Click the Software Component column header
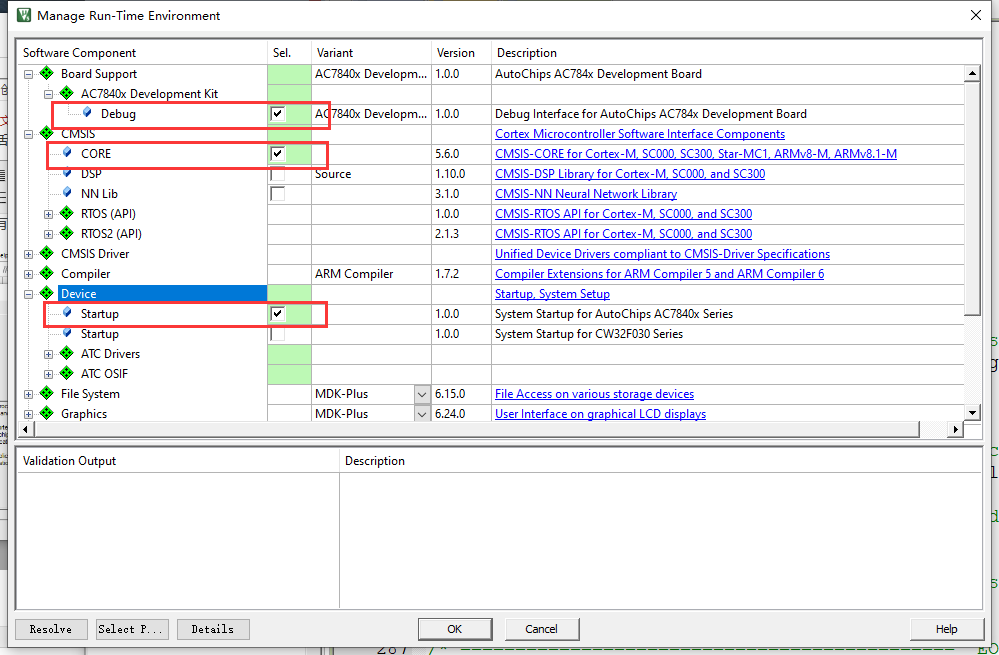The width and height of the screenshot is (999, 655). point(142,52)
